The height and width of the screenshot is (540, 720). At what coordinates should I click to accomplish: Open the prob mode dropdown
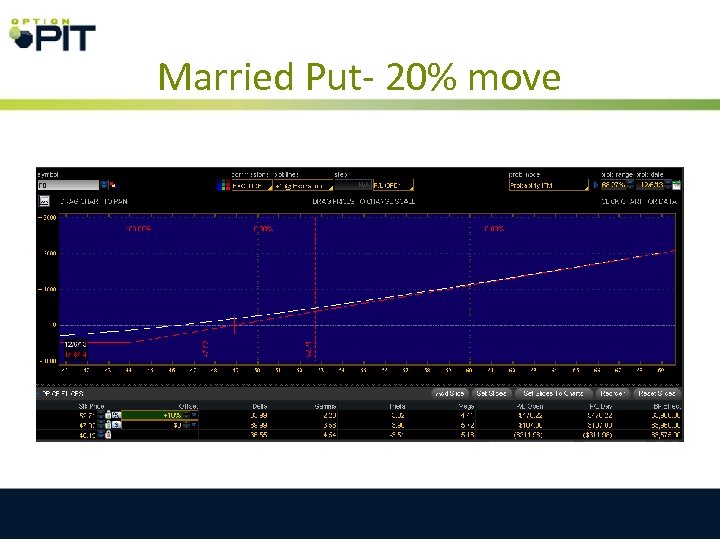(x=548, y=186)
